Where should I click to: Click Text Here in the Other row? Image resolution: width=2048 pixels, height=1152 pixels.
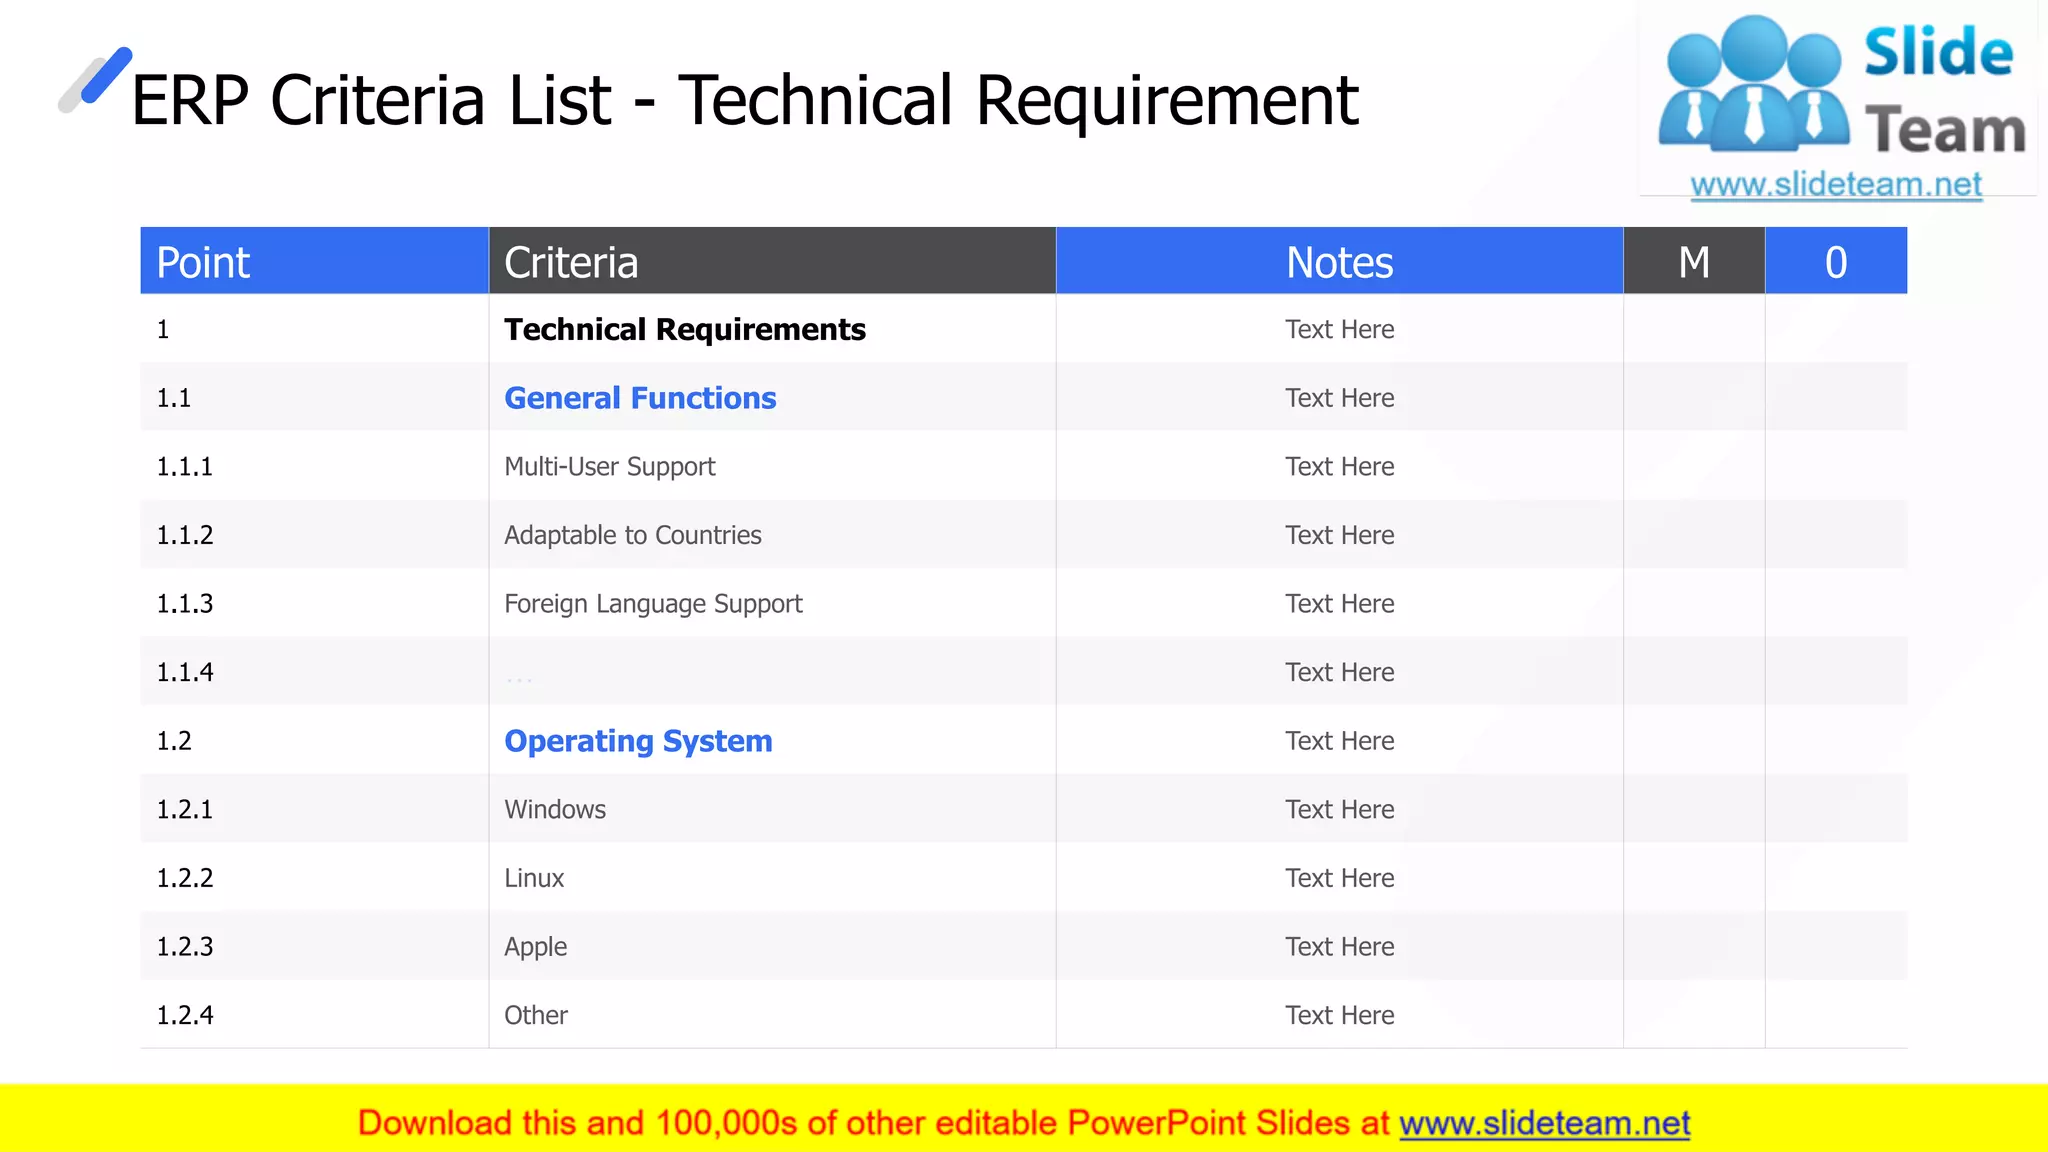tap(1339, 1015)
